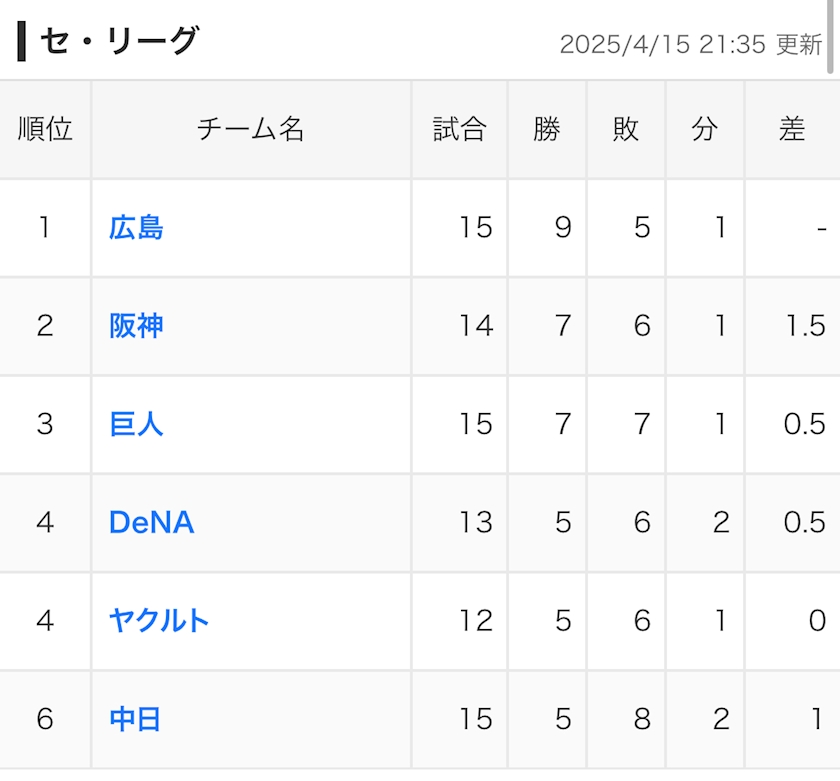The image size is (840, 781).
Task: Click the 2025/4/15 21:35 更新 timestamp
Action: coord(690,45)
